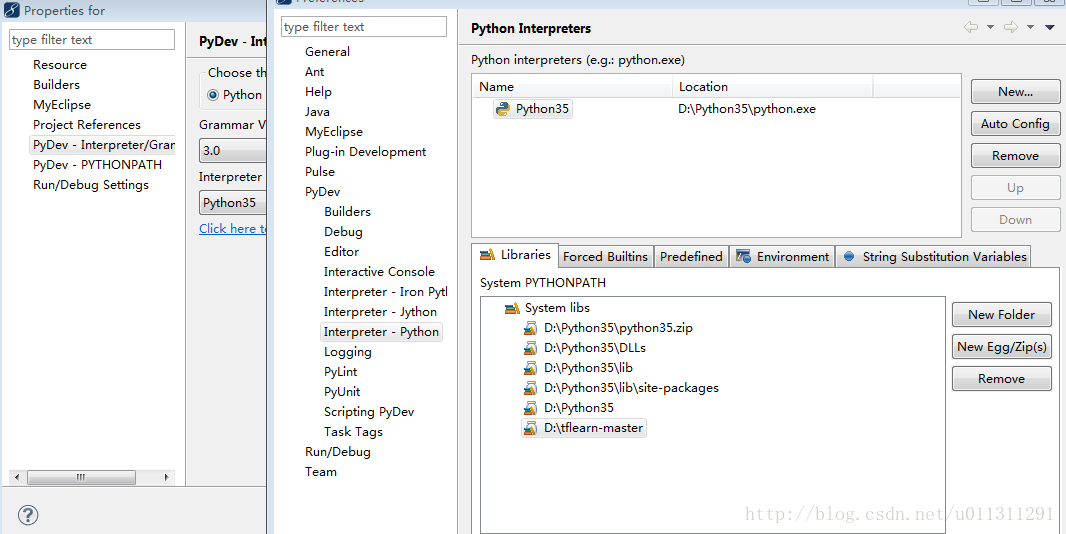Click the scroll right arrow in Properties tree

click(x=167, y=478)
